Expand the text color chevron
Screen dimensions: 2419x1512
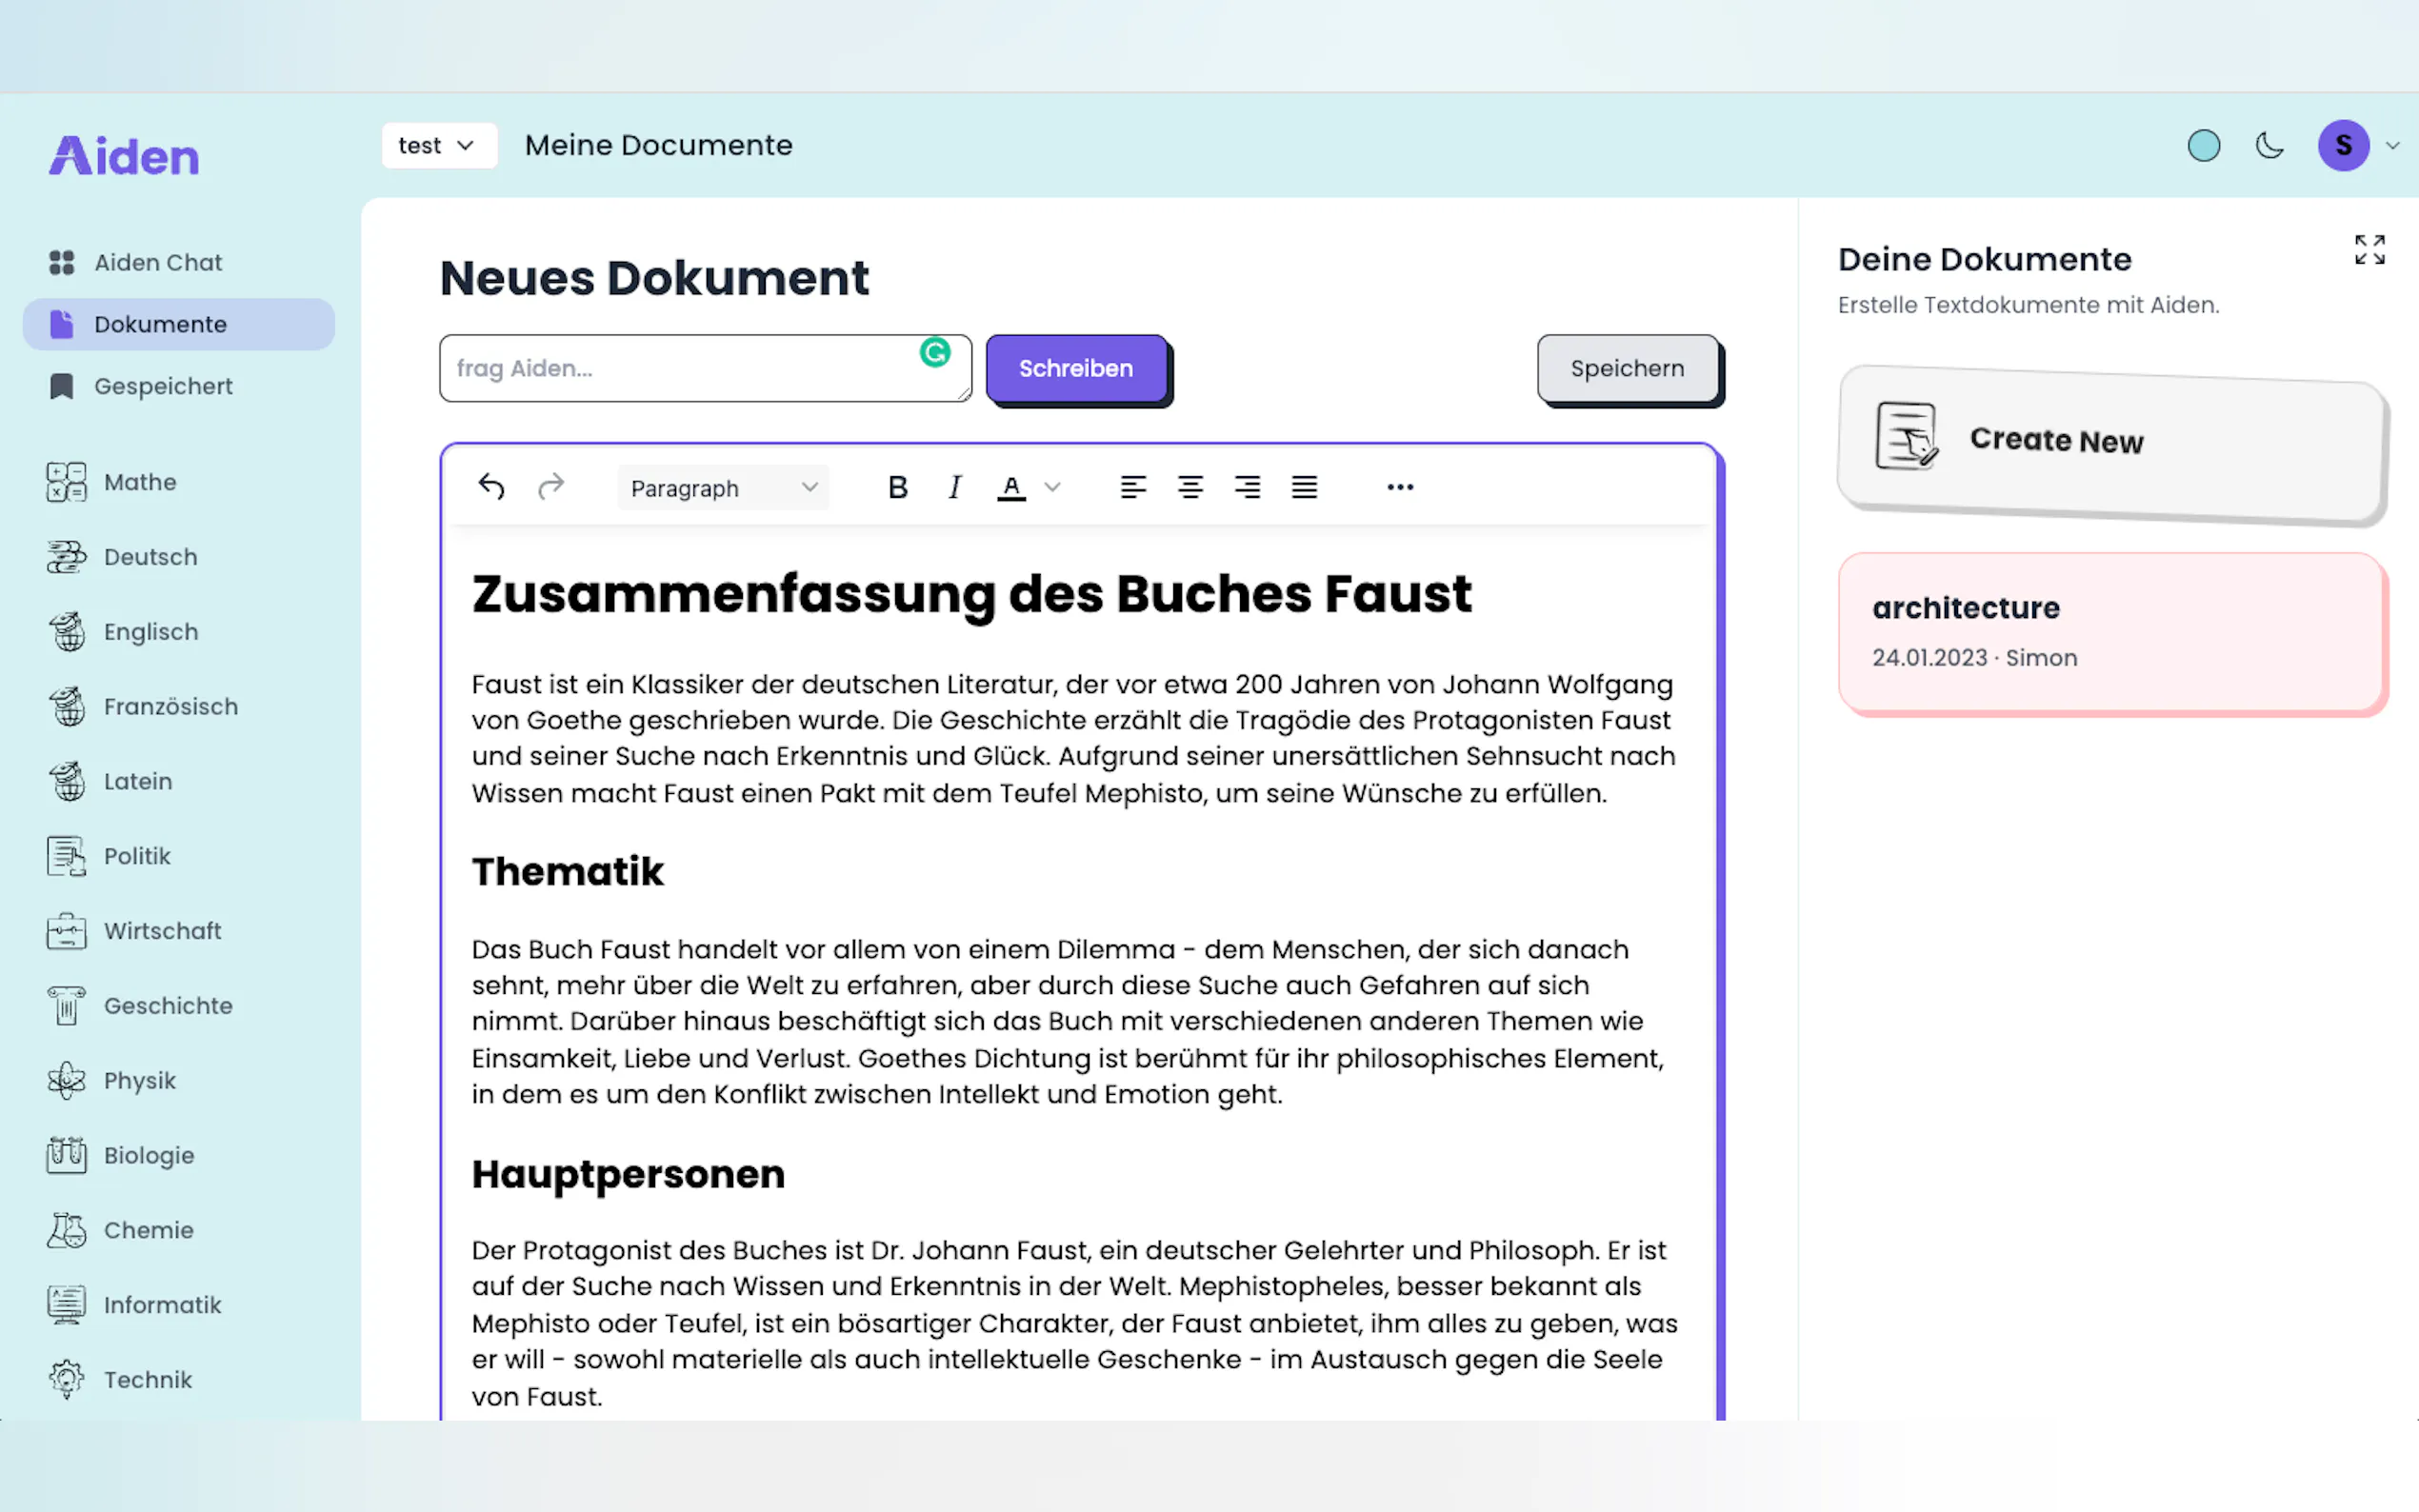[x=1052, y=487]
